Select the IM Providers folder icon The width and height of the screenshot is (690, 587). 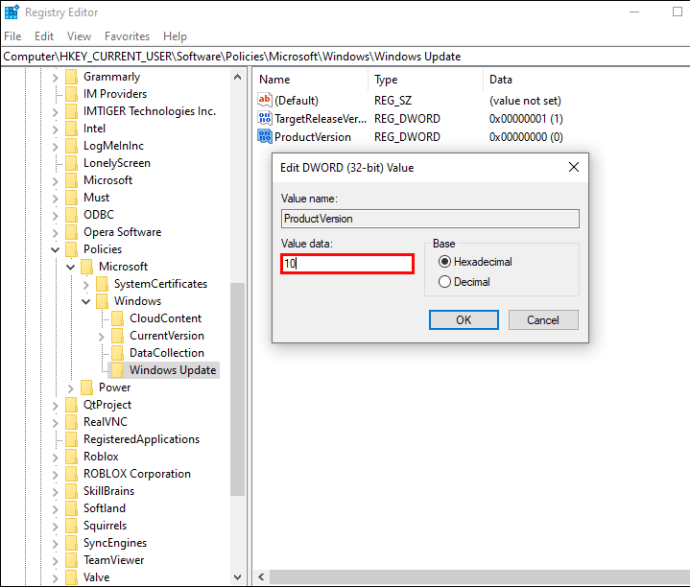pyautogui.click(x=71, y=94)
